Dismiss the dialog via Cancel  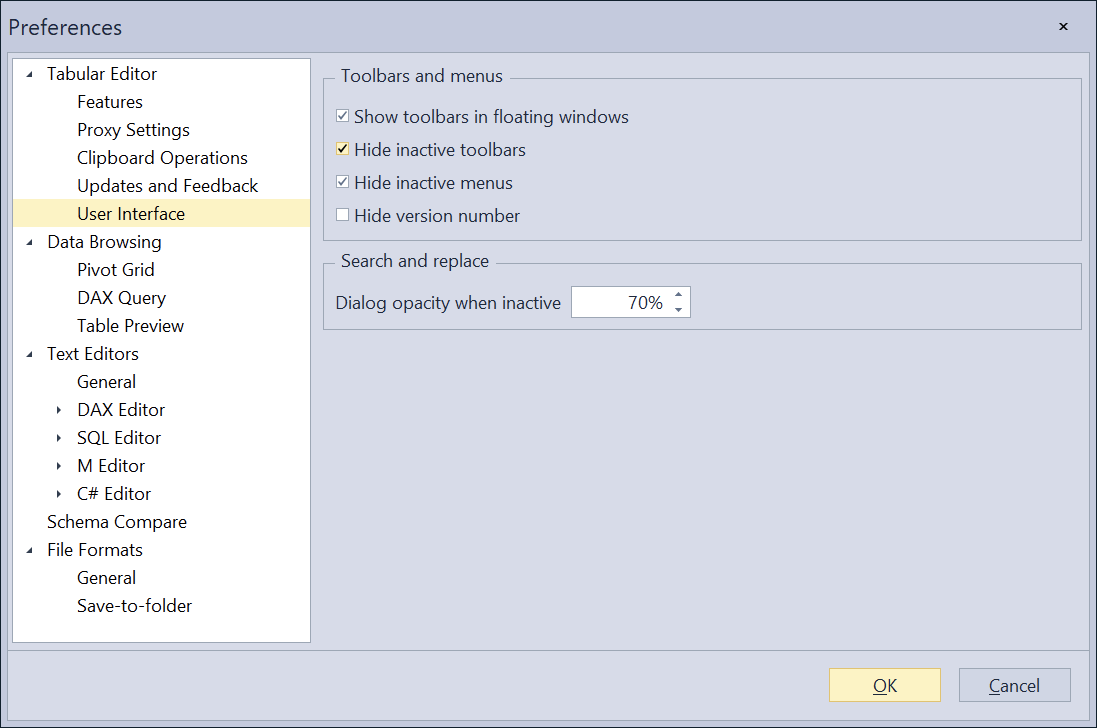tap(1014, 685)
